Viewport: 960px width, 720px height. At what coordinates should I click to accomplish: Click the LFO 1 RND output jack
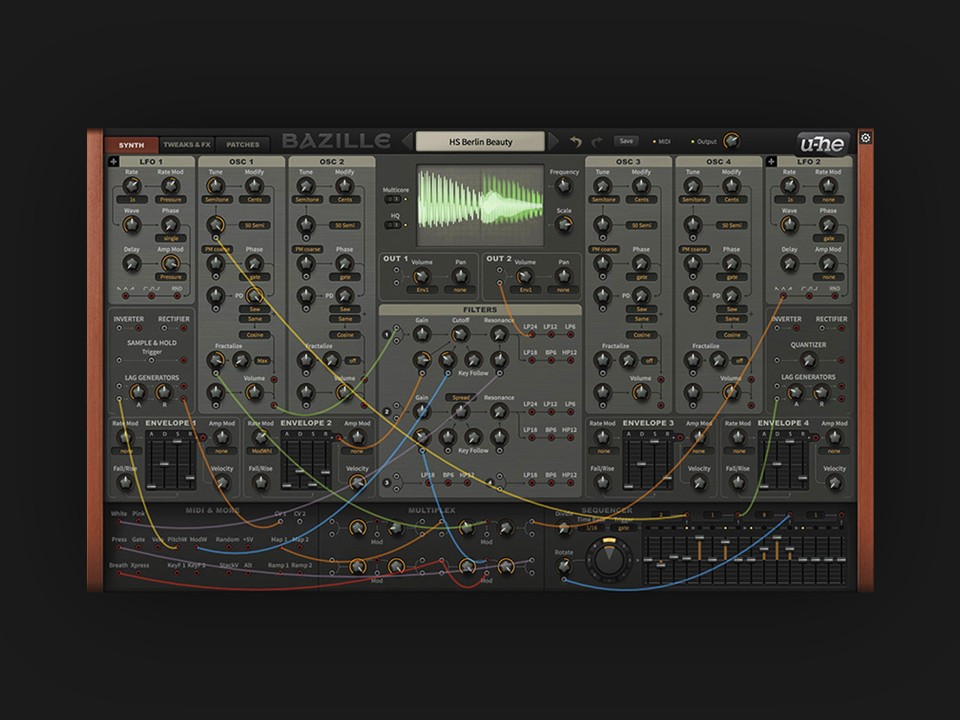tap(177, 296)
